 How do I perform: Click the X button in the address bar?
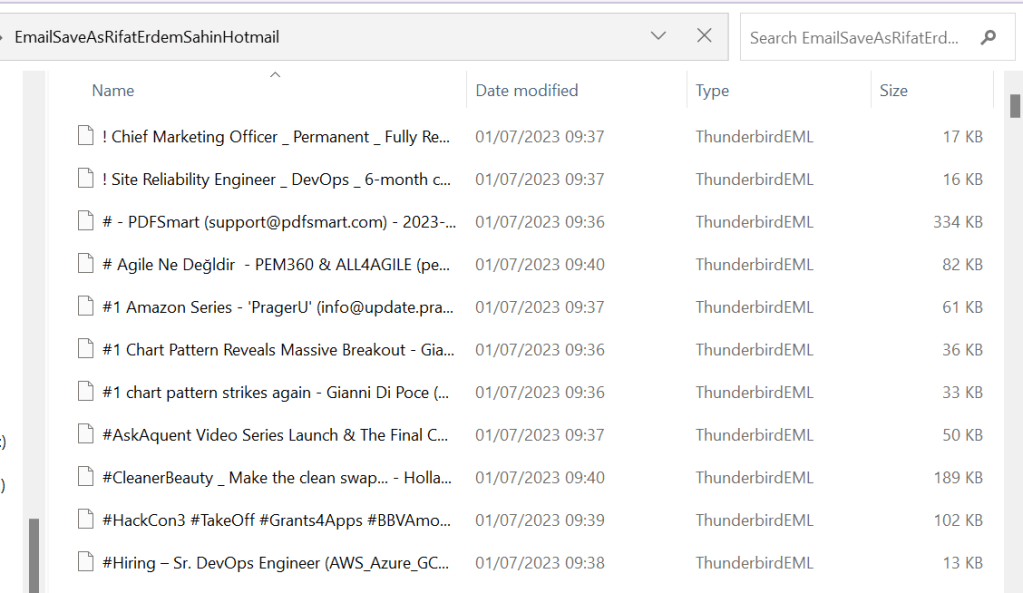(704, 36)
